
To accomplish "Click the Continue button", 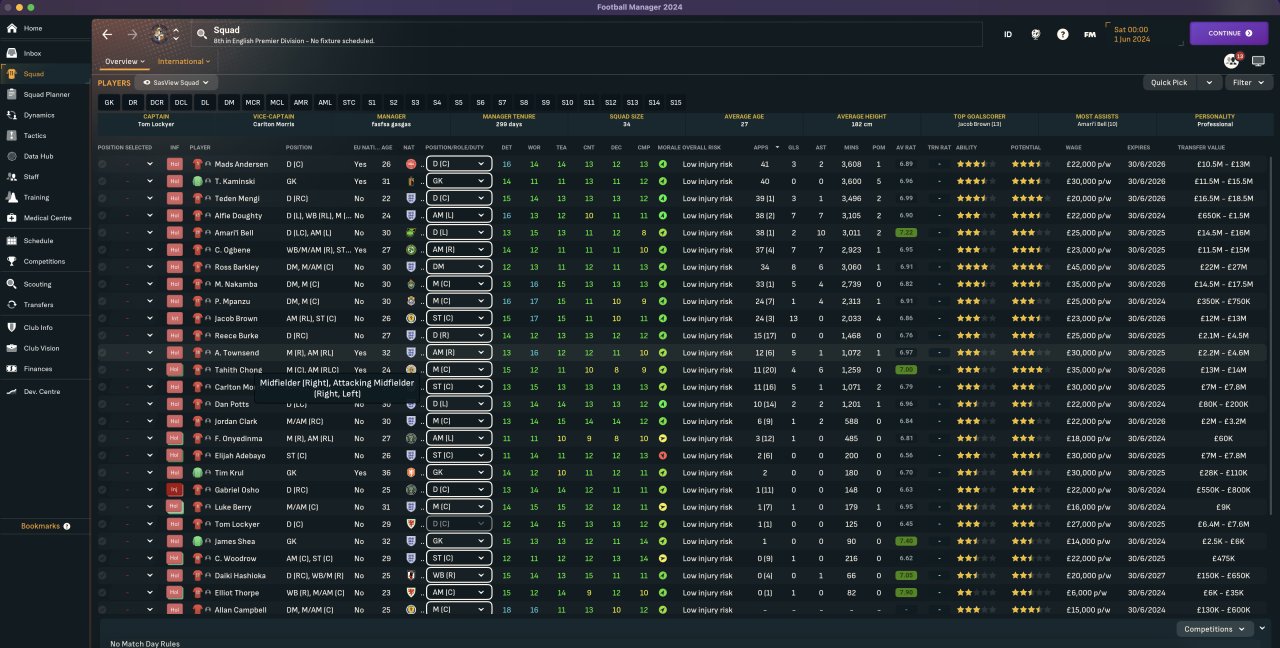I will point(1229,33).
